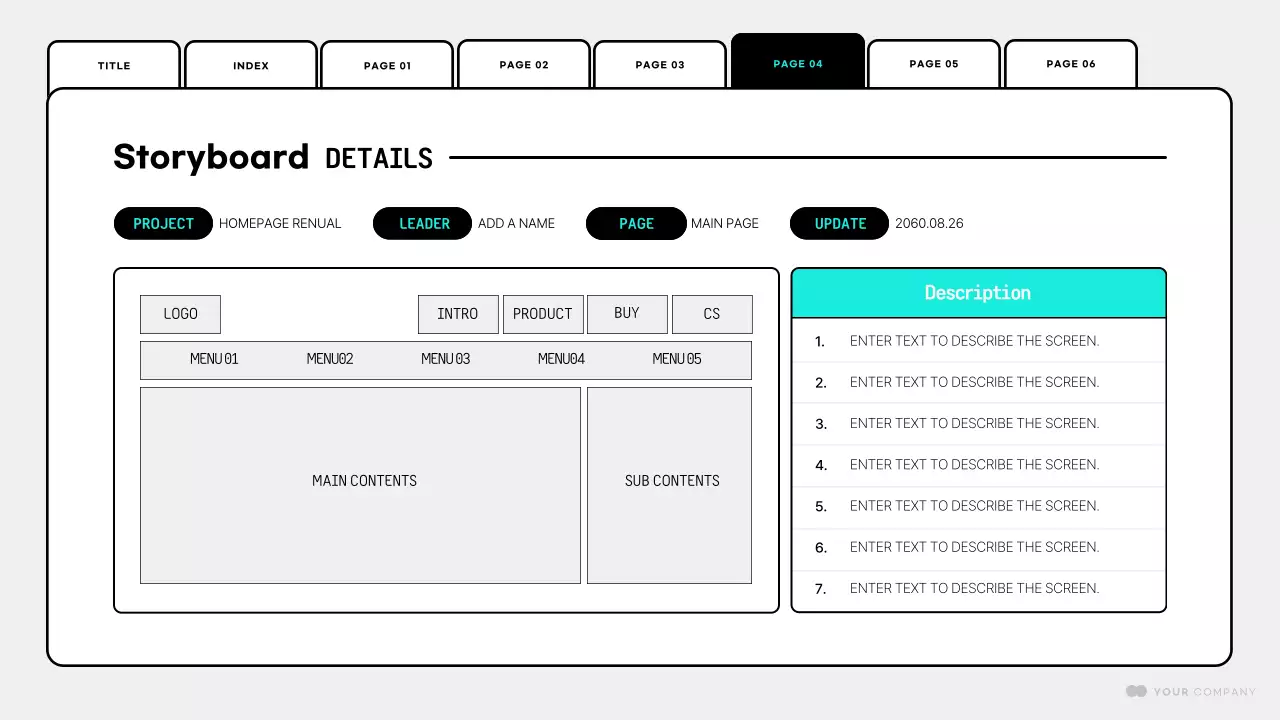Select the PRODUCT navigation button
Viewport: 1280px width, 720px height.
pos(543,314)
